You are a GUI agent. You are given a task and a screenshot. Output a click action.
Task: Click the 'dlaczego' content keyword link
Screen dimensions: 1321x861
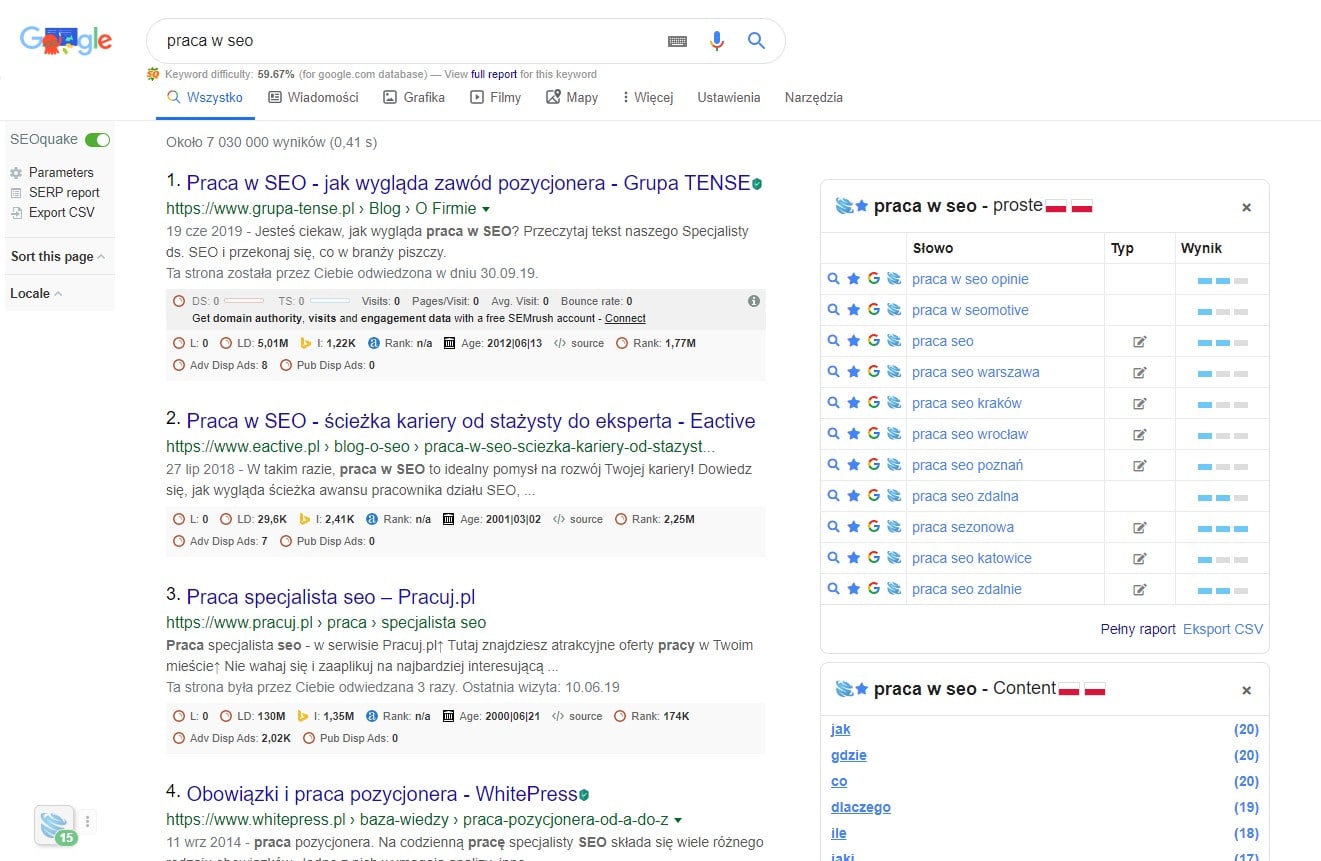(861, 807)
